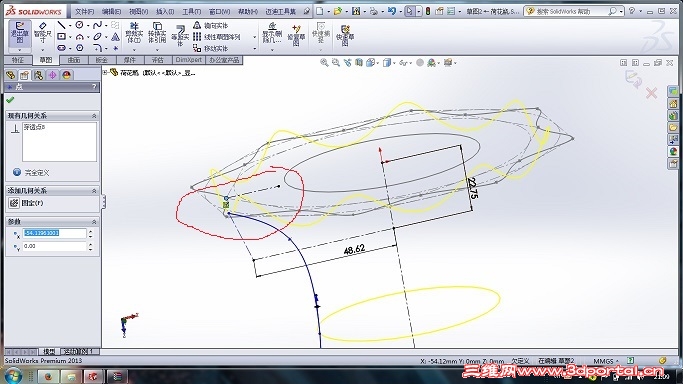Select the Line sketch tool
The width and height of the screenshot is (683, 384).
61,25
